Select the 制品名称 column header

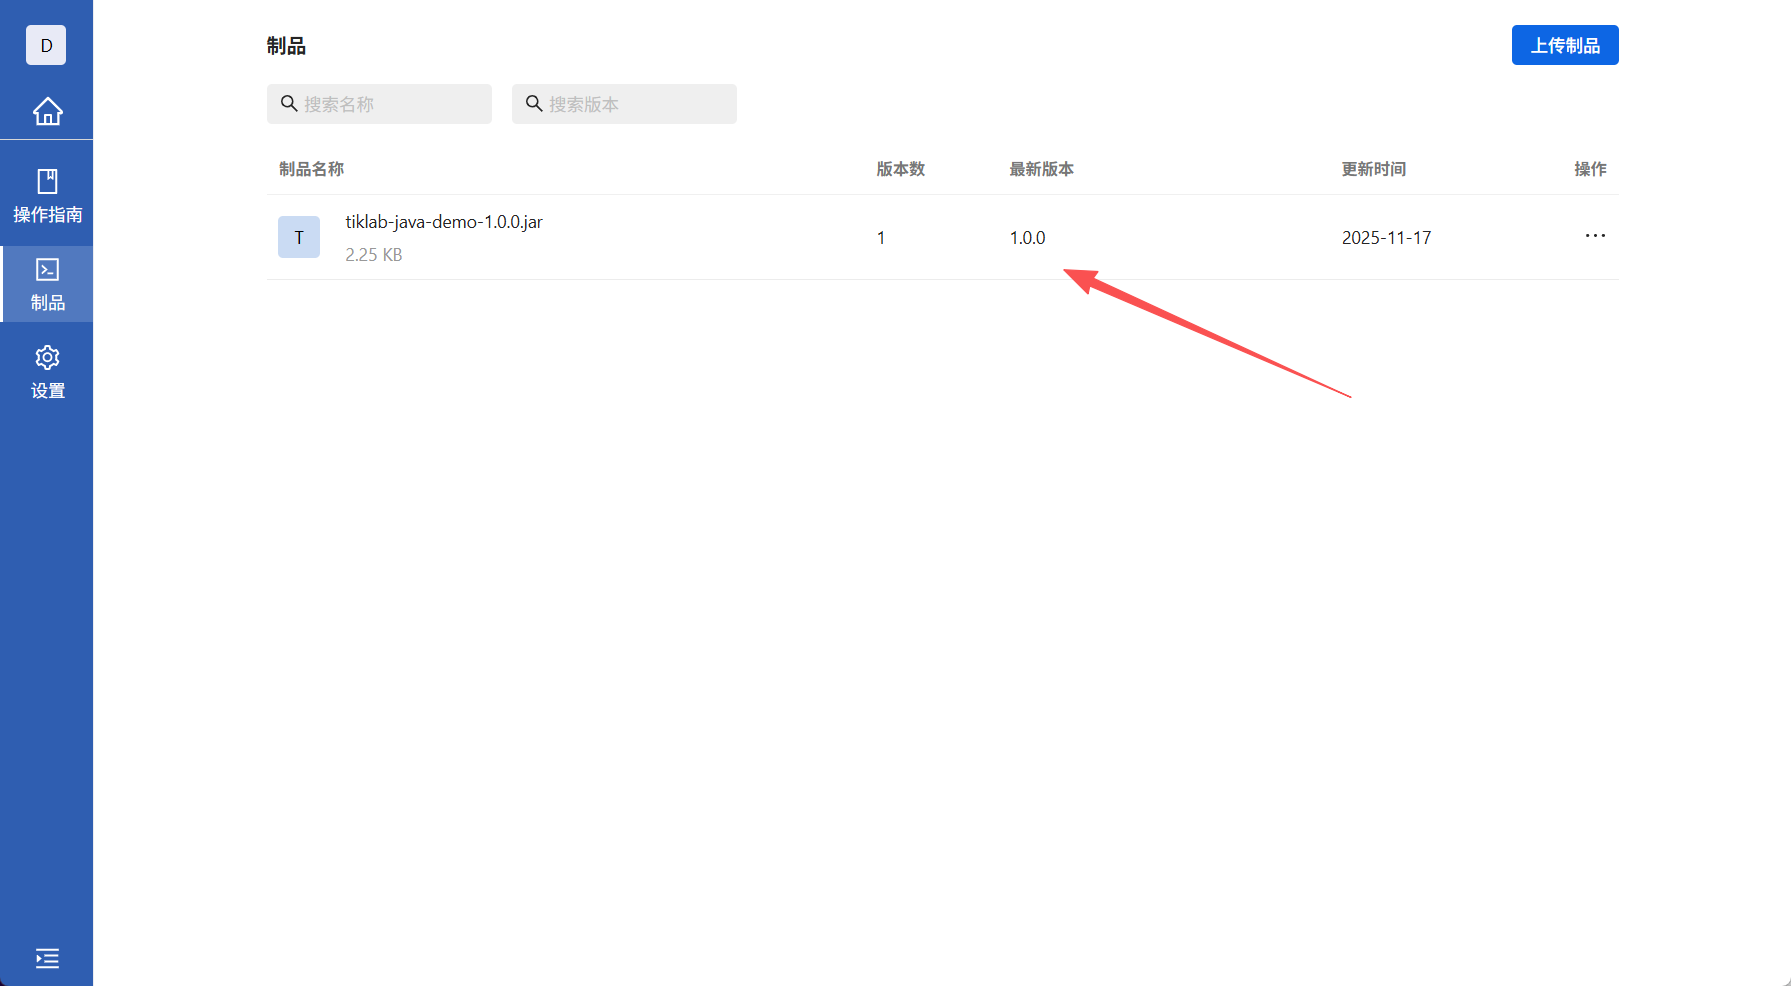click(x=311, y=169)
